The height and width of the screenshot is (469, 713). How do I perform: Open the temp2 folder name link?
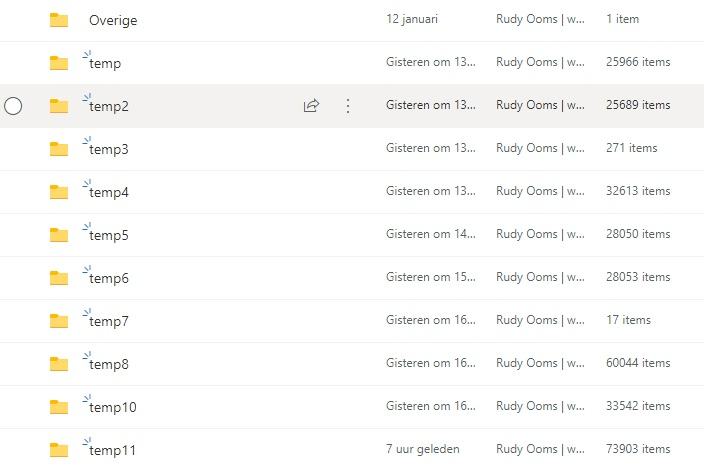click(109, 106)
